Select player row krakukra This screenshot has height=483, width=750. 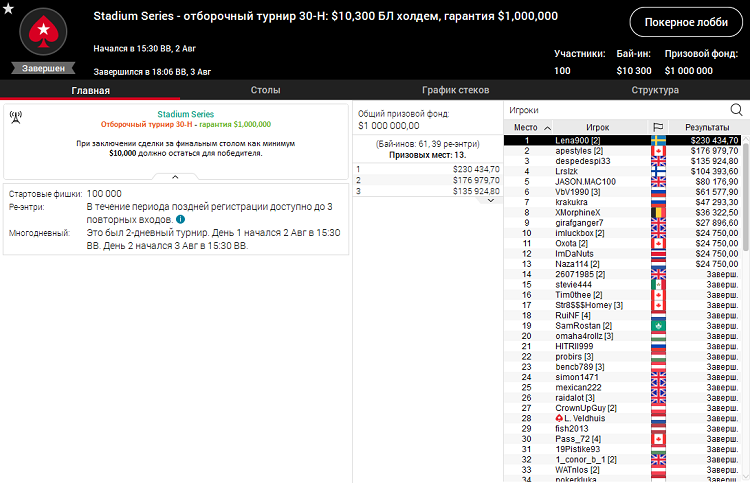pyautogui.click(x=622, y=202)
